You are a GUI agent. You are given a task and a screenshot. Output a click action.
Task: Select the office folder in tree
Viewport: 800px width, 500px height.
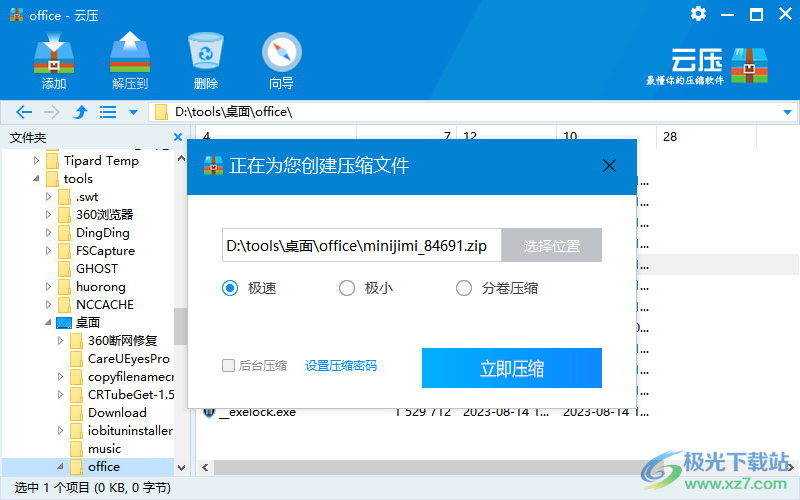104,466
